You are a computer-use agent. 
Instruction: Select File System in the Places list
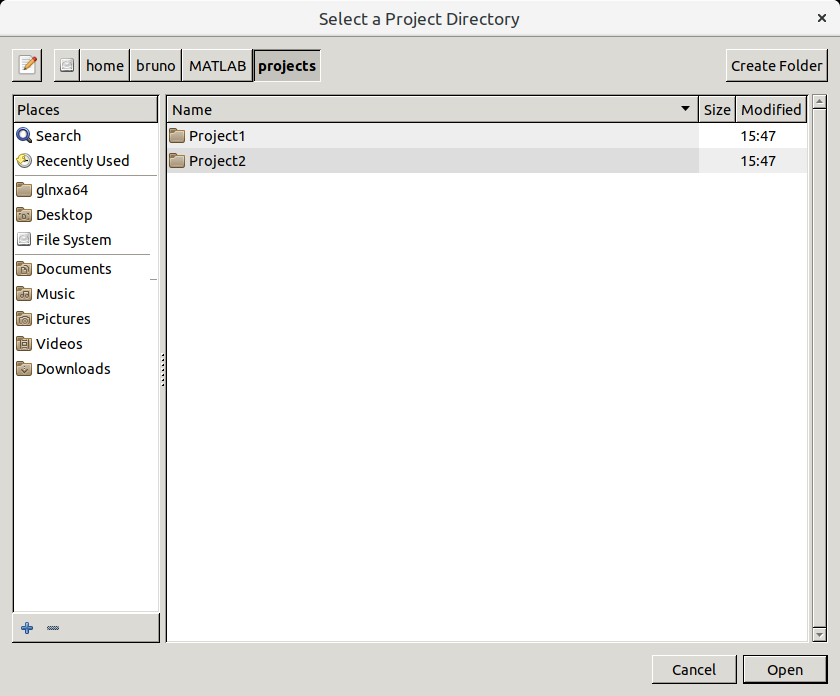coord(73,240)
